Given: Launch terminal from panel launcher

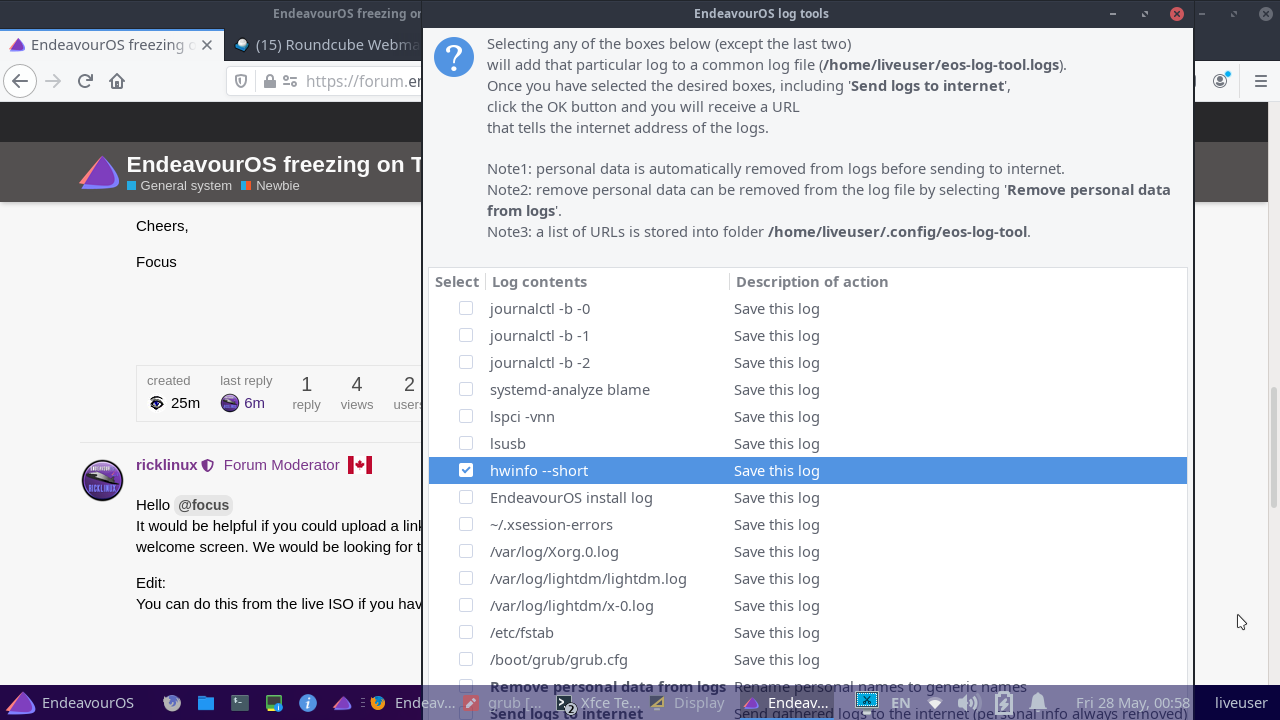Looking at the screenshot, I should [240, 703].
